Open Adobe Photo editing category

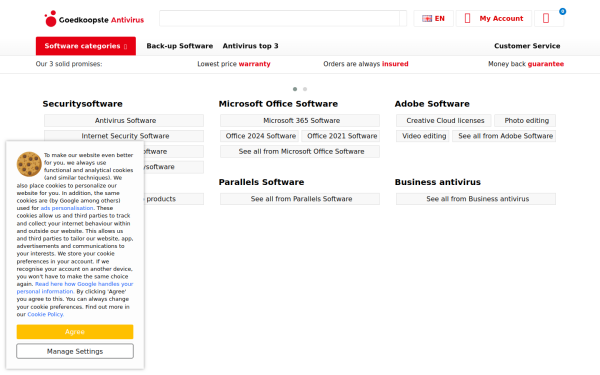click(525, 121)
